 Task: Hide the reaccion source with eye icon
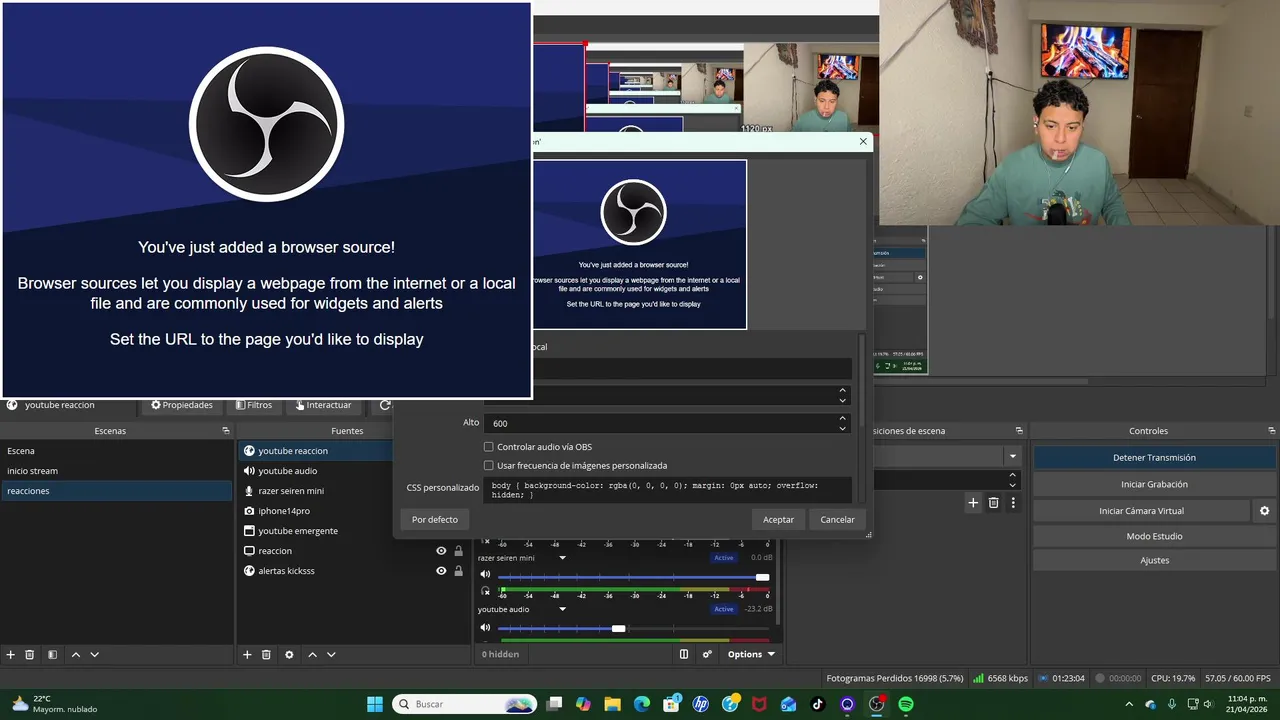click(441, 551)
